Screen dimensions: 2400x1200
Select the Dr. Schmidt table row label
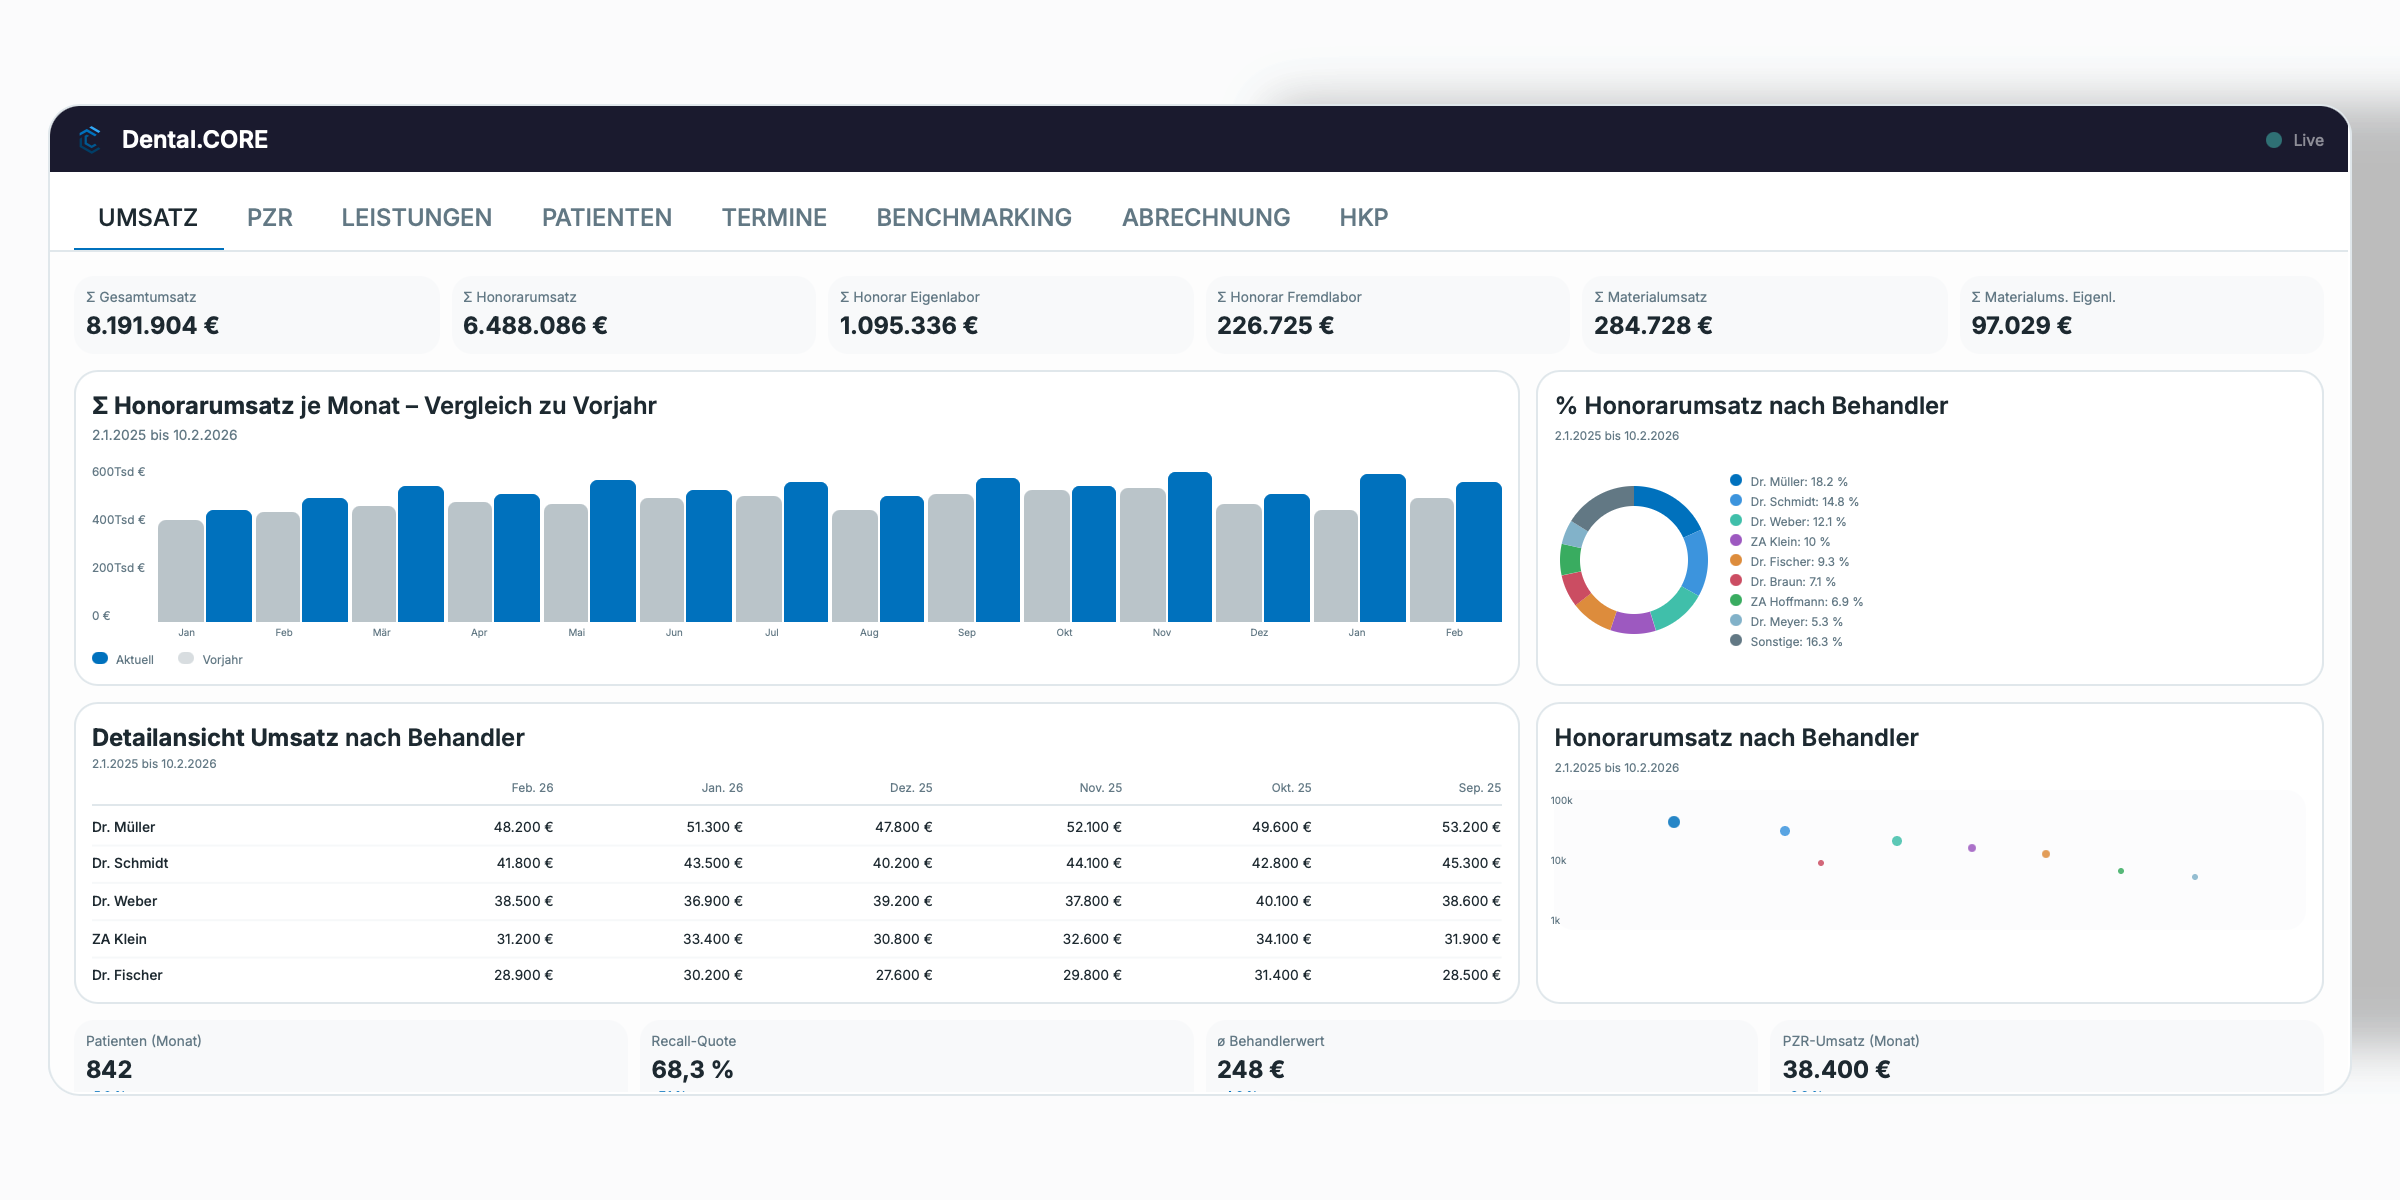(130, 863)
